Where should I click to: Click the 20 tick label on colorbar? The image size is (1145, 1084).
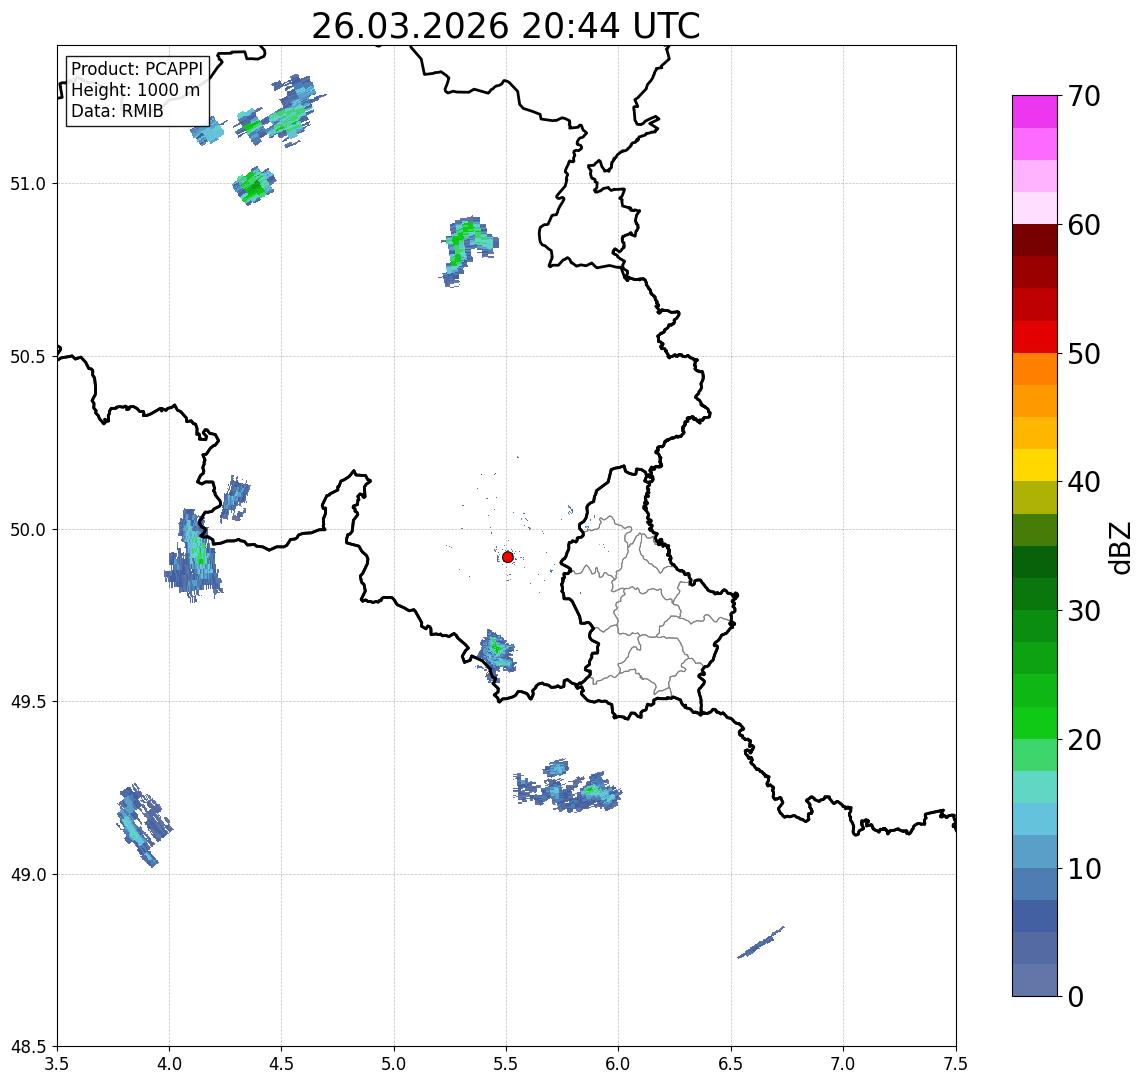(x=1084, y=739)
